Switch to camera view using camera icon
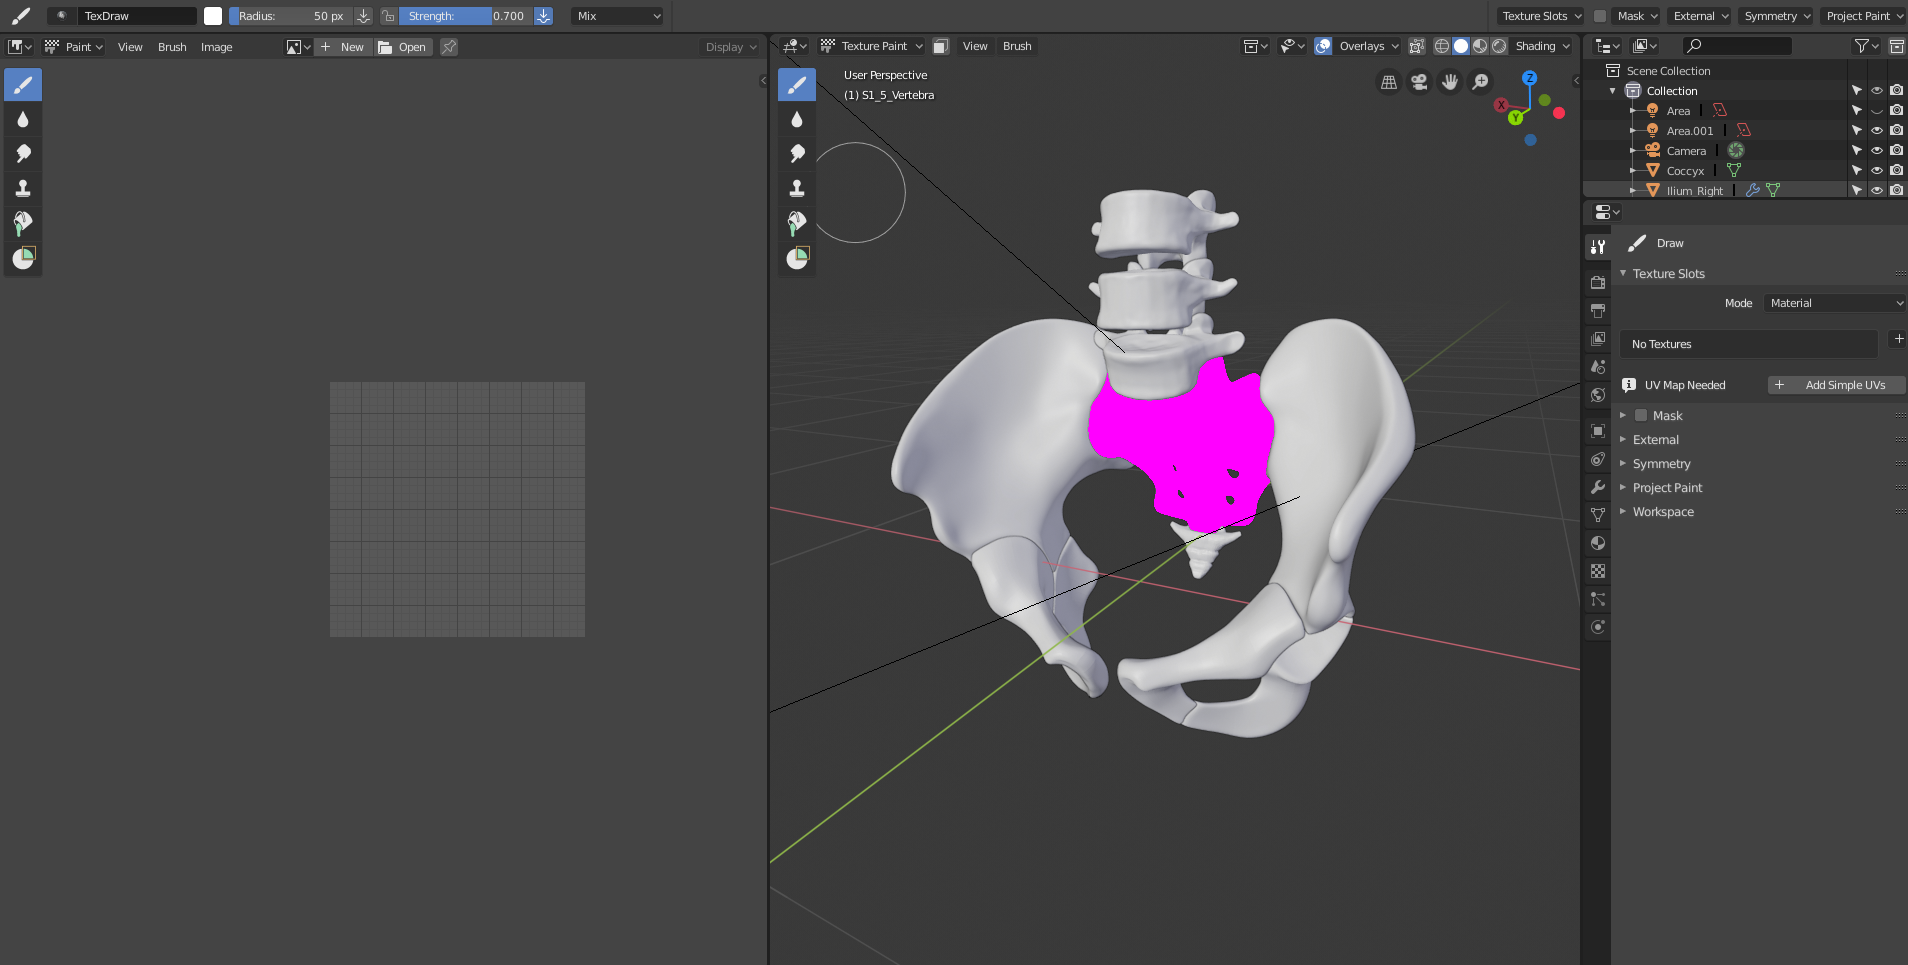The width and height of the screenshot is (1908, 965). click(x=1419, y=82)
